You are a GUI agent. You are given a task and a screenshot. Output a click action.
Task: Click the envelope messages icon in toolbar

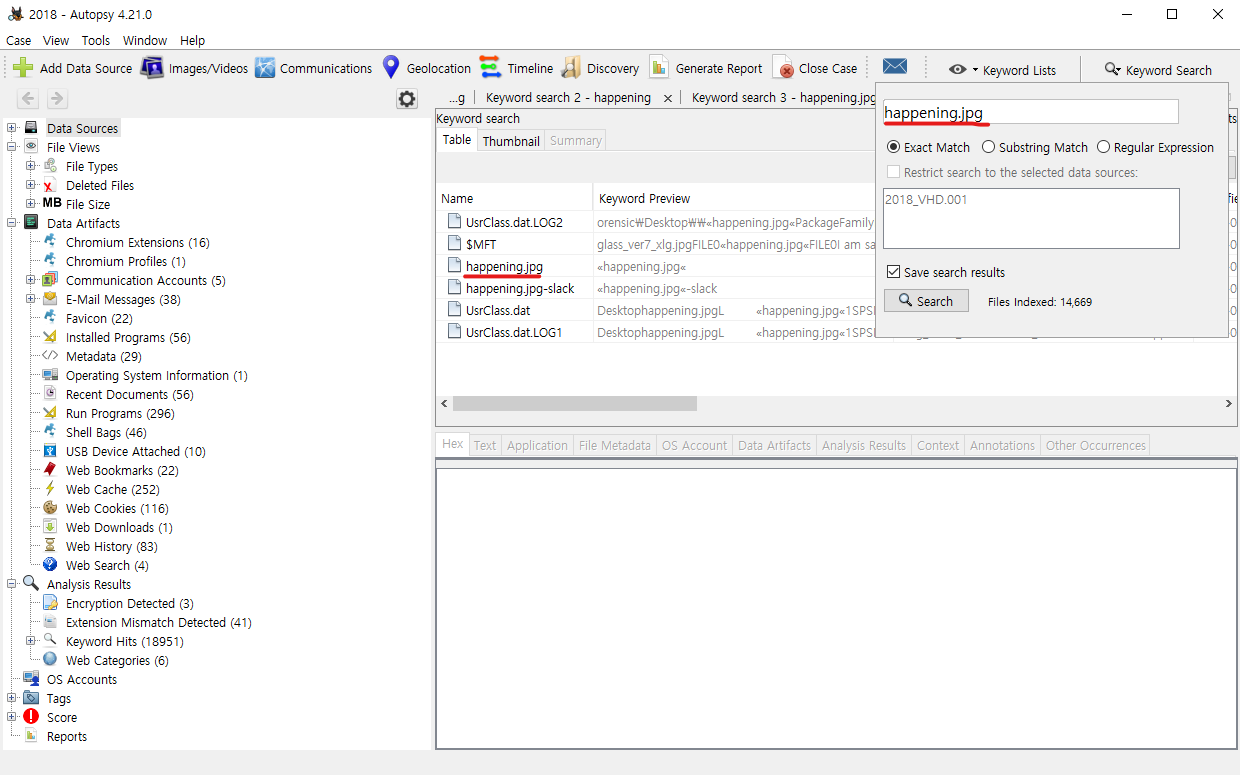895,67
